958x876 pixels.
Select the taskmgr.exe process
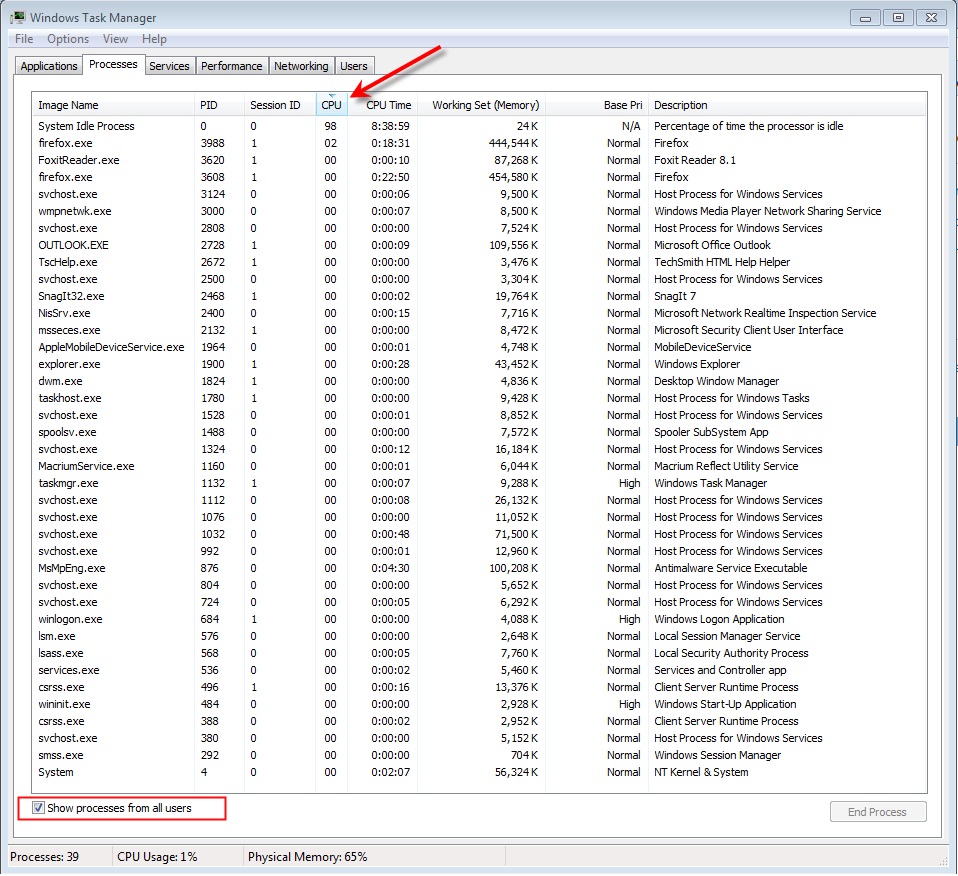click(x=480, y=483)
